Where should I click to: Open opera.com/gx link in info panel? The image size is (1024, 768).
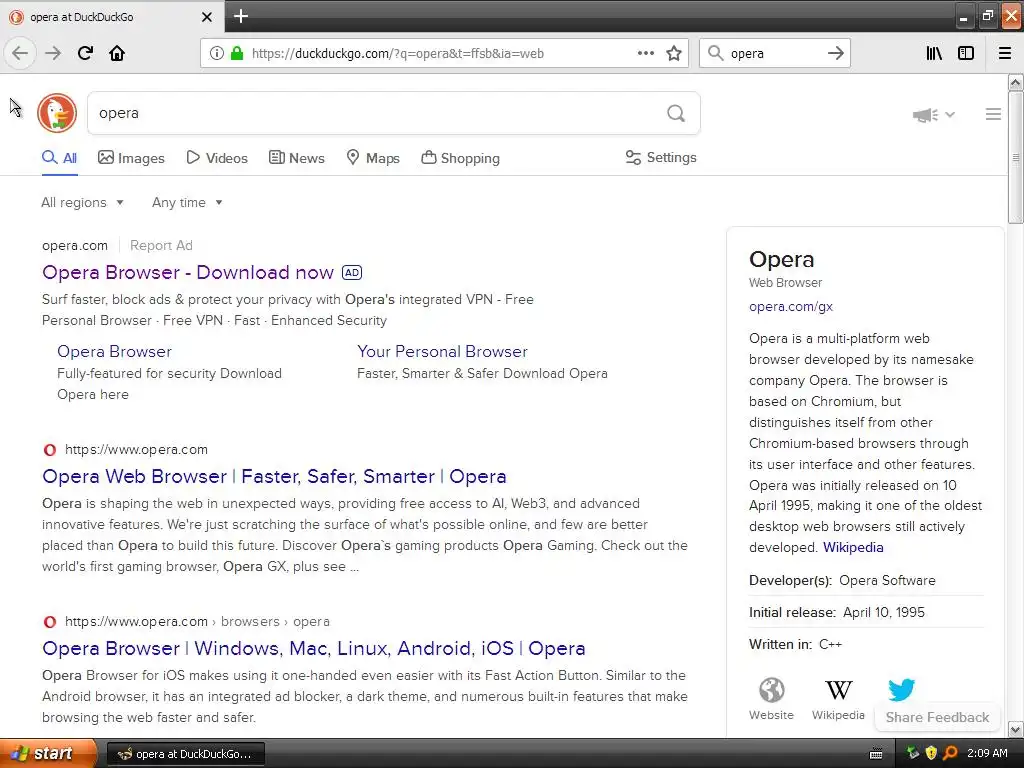791,306
